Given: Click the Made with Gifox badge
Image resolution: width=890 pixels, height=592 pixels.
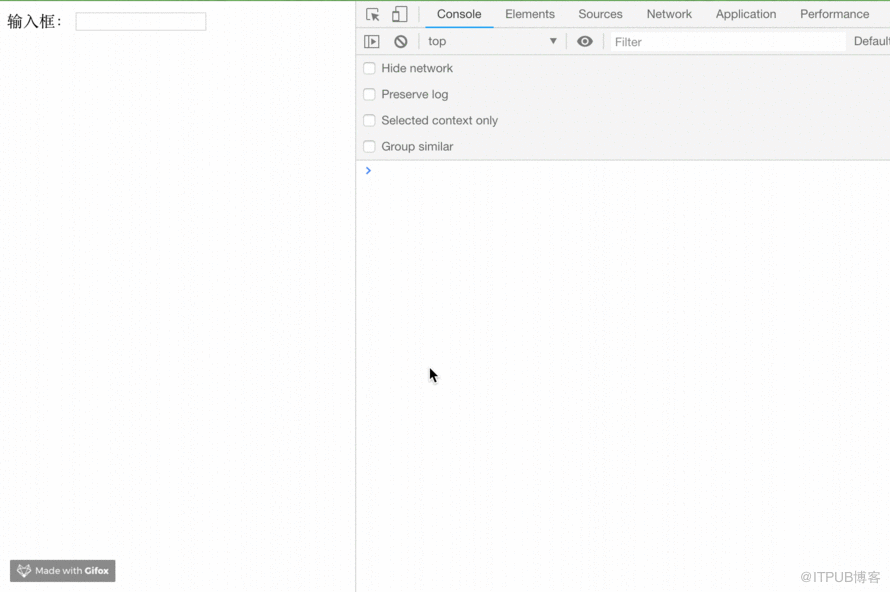Looking at the screenshot, I should click(62, 570).
